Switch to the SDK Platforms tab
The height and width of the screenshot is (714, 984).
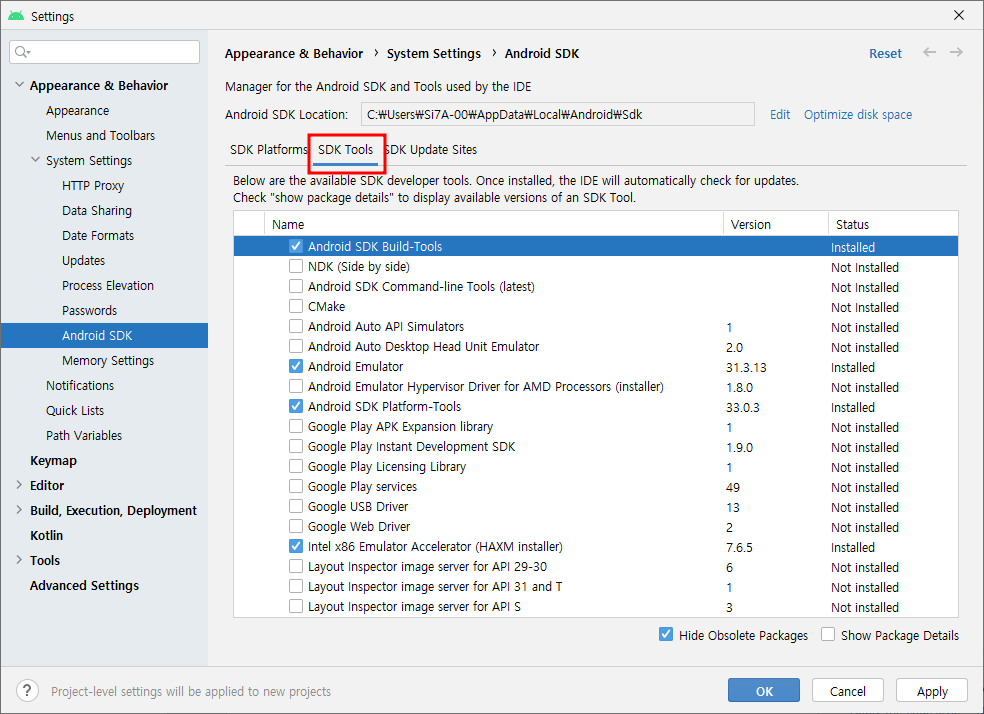pos(269,149)
